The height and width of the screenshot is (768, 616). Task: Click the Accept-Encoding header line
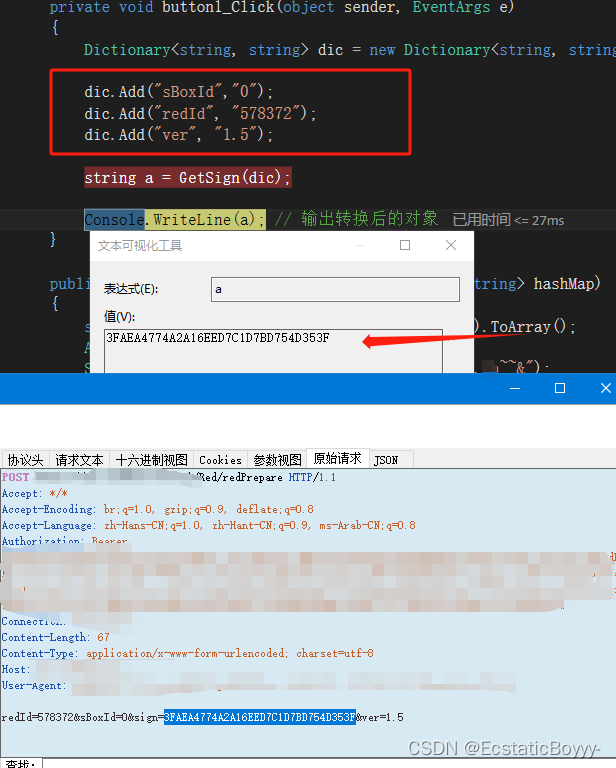(157, 509)
